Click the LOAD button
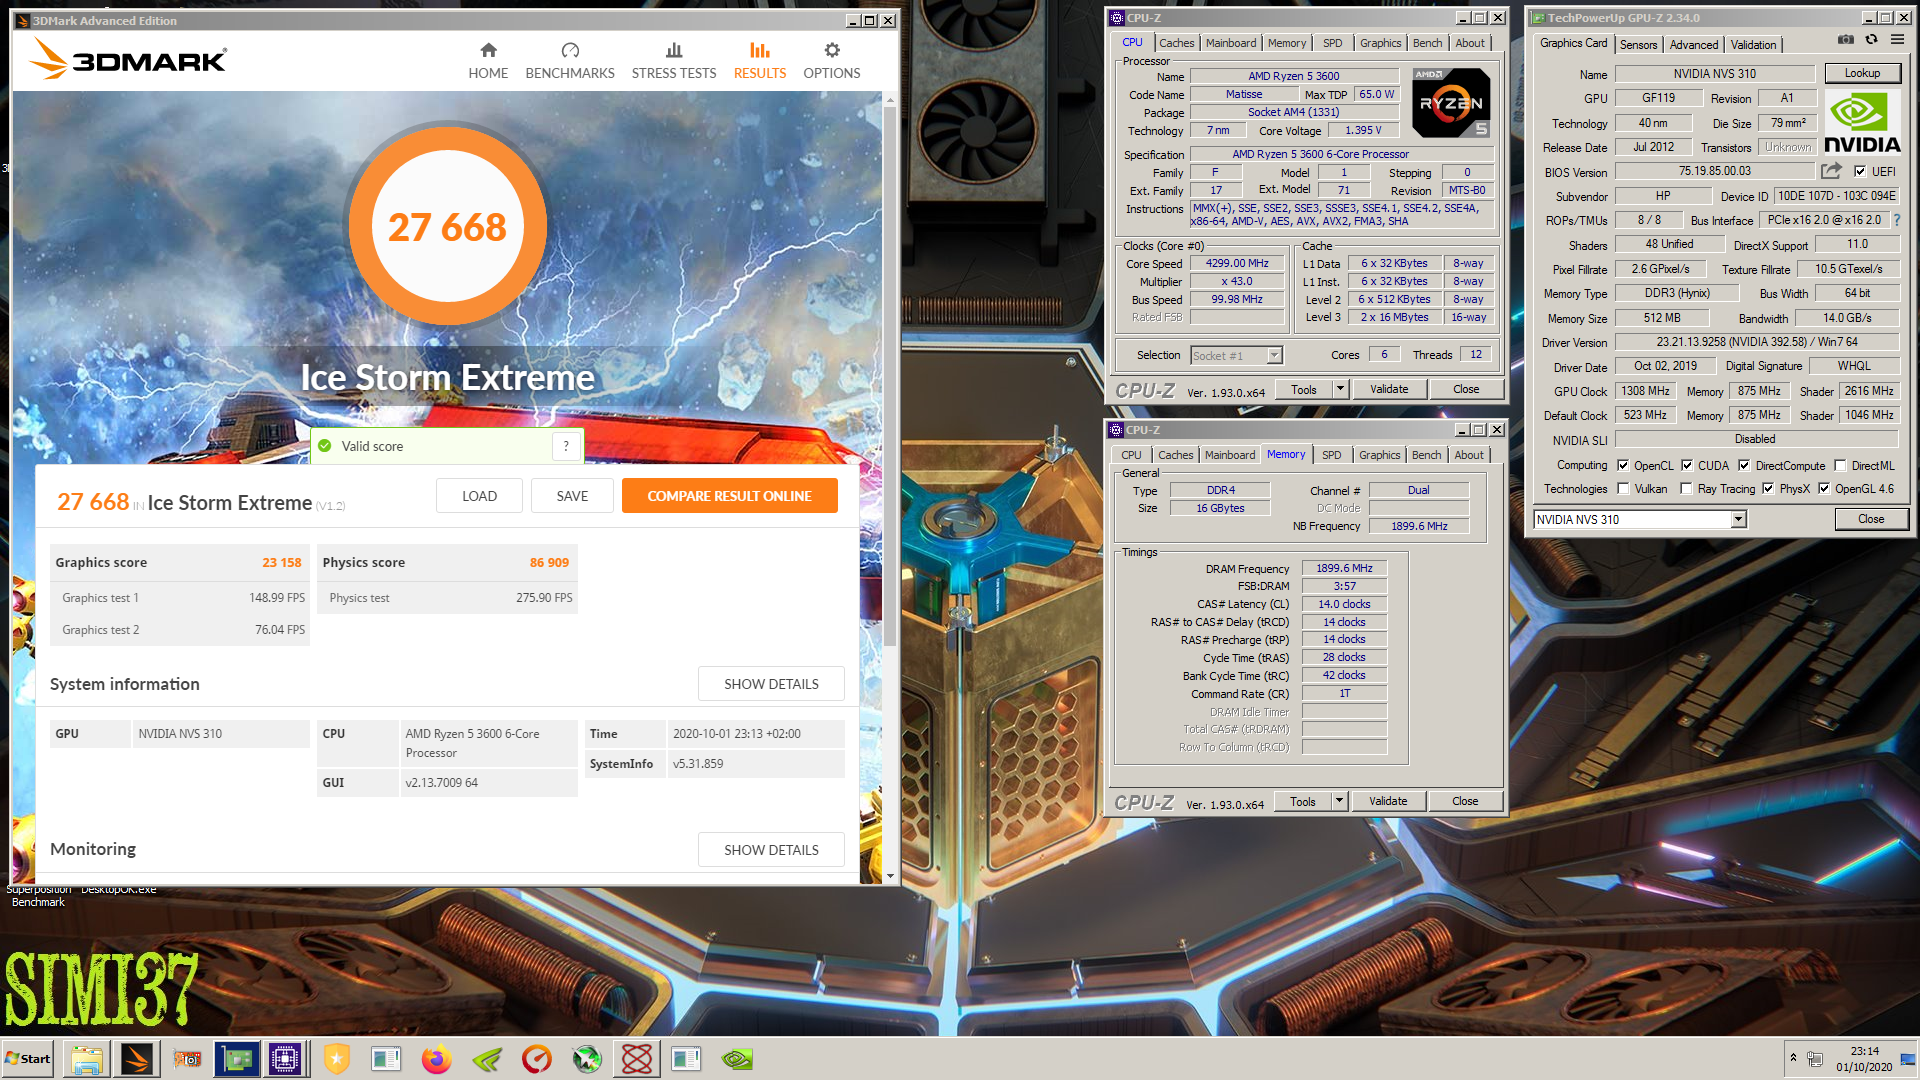 point(479,496)
